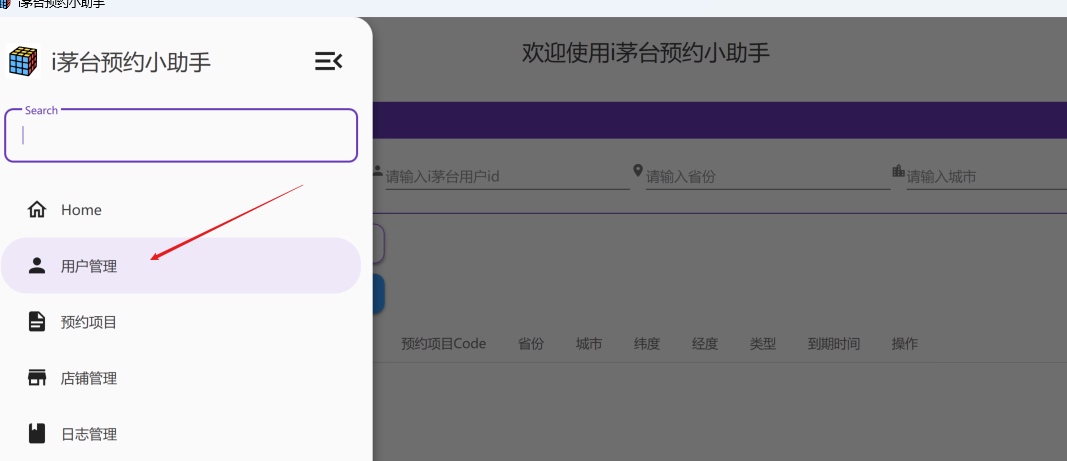The height and width of the screenshot is (461, 1067).
Task: Click the 请输入i茅台用户id field
Action: click(x=508, y=176)
